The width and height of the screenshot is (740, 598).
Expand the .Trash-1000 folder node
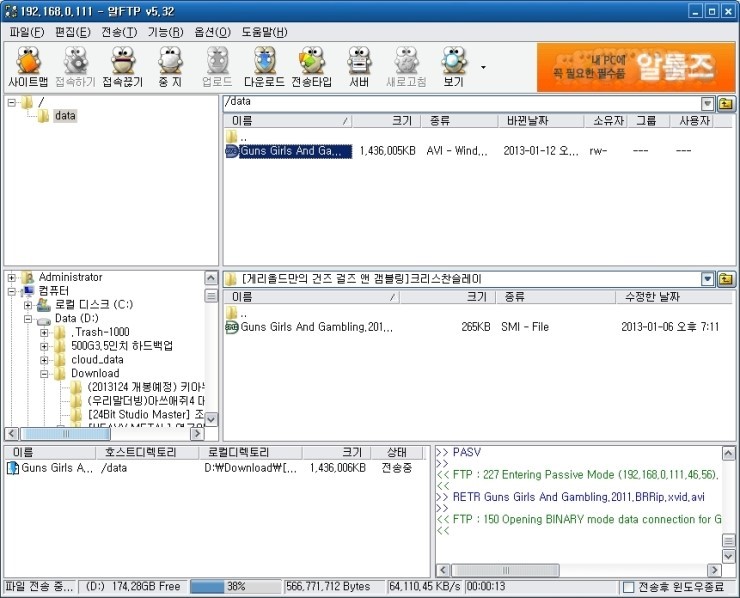pyautogui.click(x=44, y=332)
